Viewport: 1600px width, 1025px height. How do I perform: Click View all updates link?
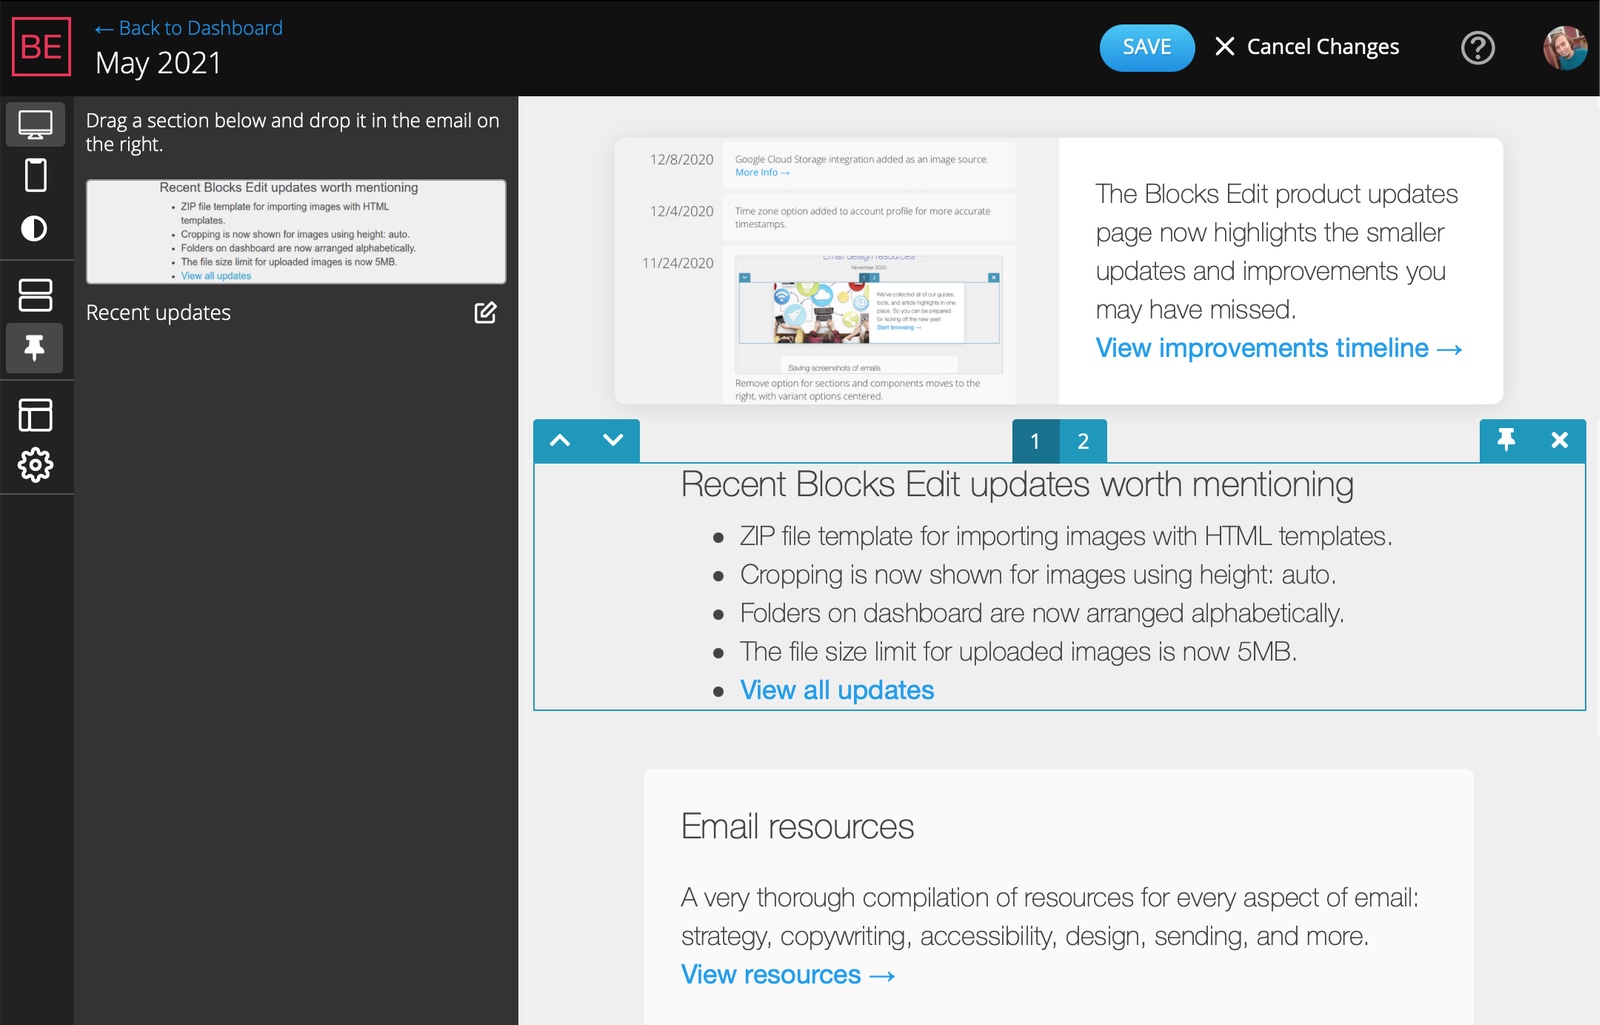pos(836,689)
